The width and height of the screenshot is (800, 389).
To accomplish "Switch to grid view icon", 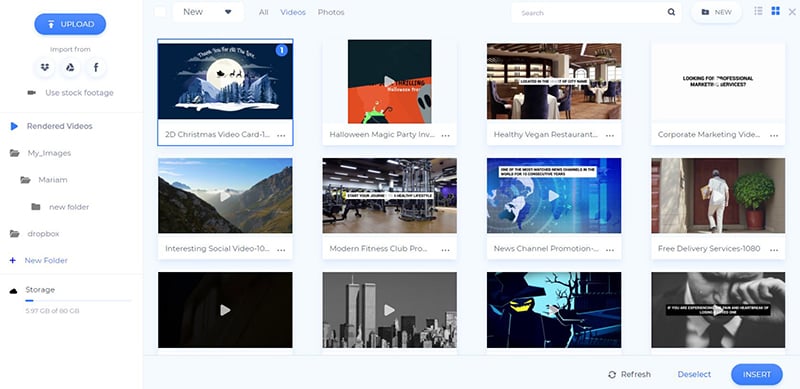I will (776, 11).
